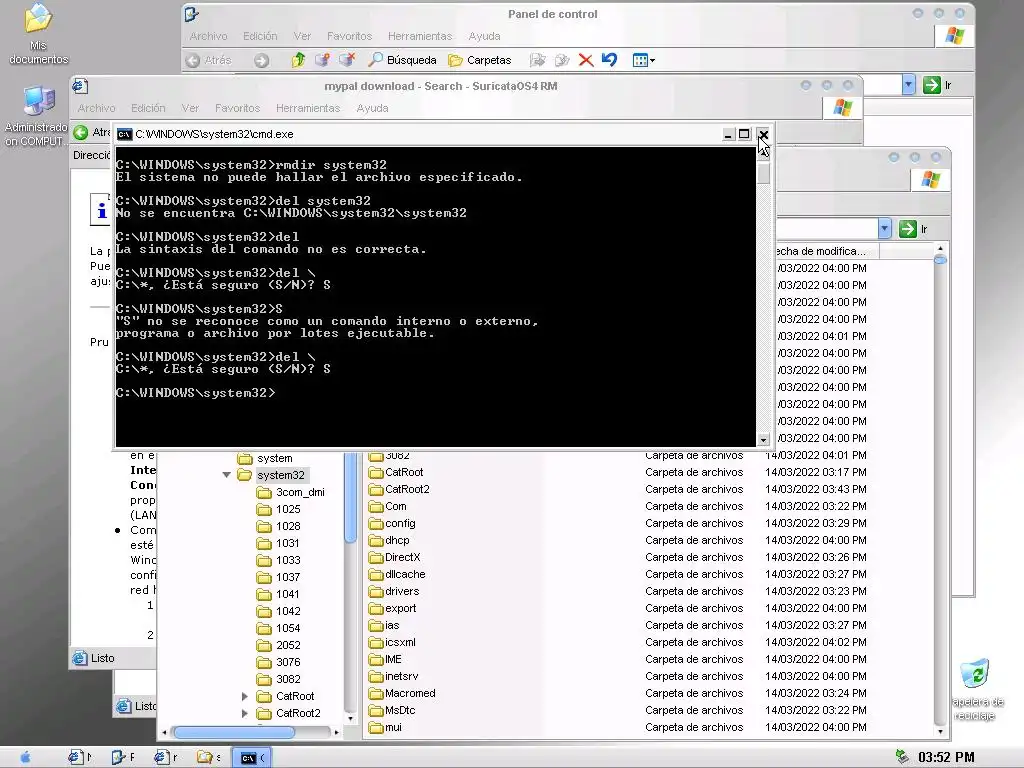The image size is (1024, 768).
Task: Select the 2052 folder in the tree
Action: click(288, 645)
